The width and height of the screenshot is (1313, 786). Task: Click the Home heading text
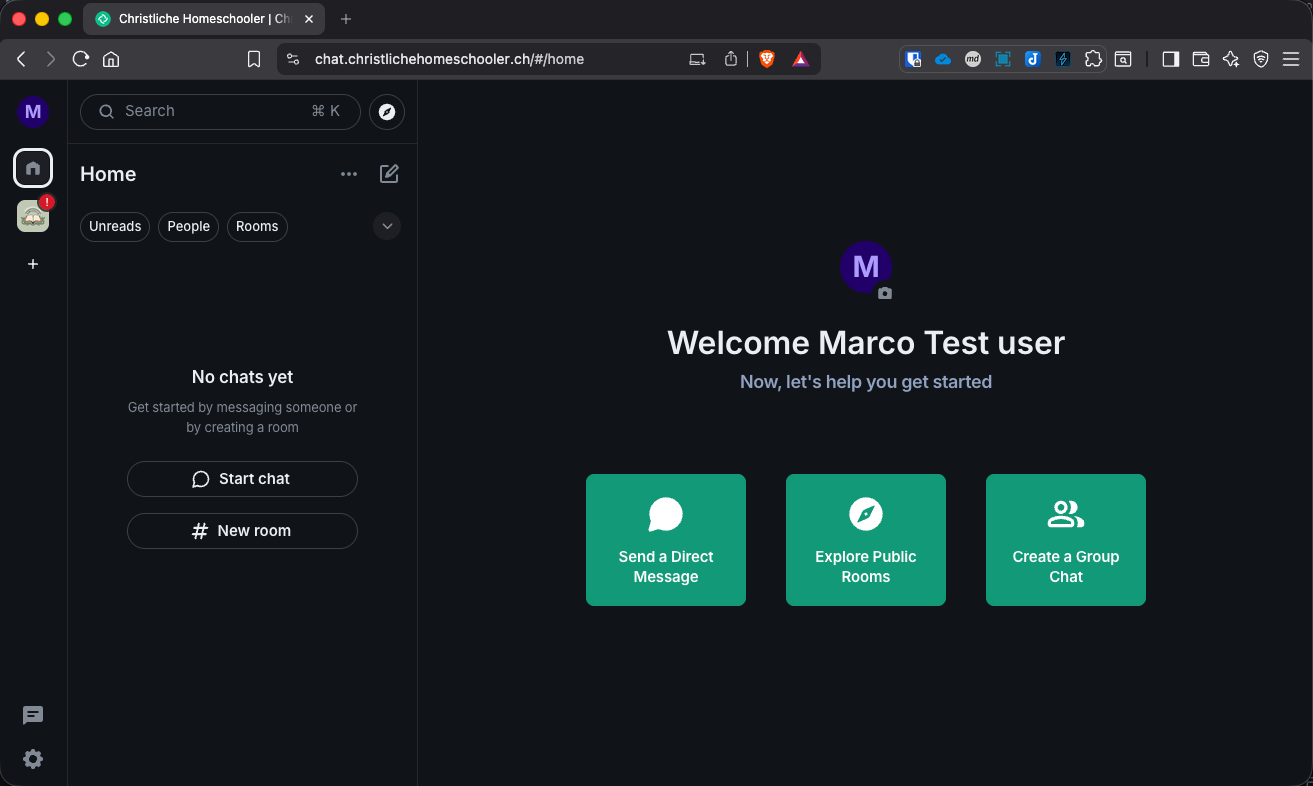(108, 174)
